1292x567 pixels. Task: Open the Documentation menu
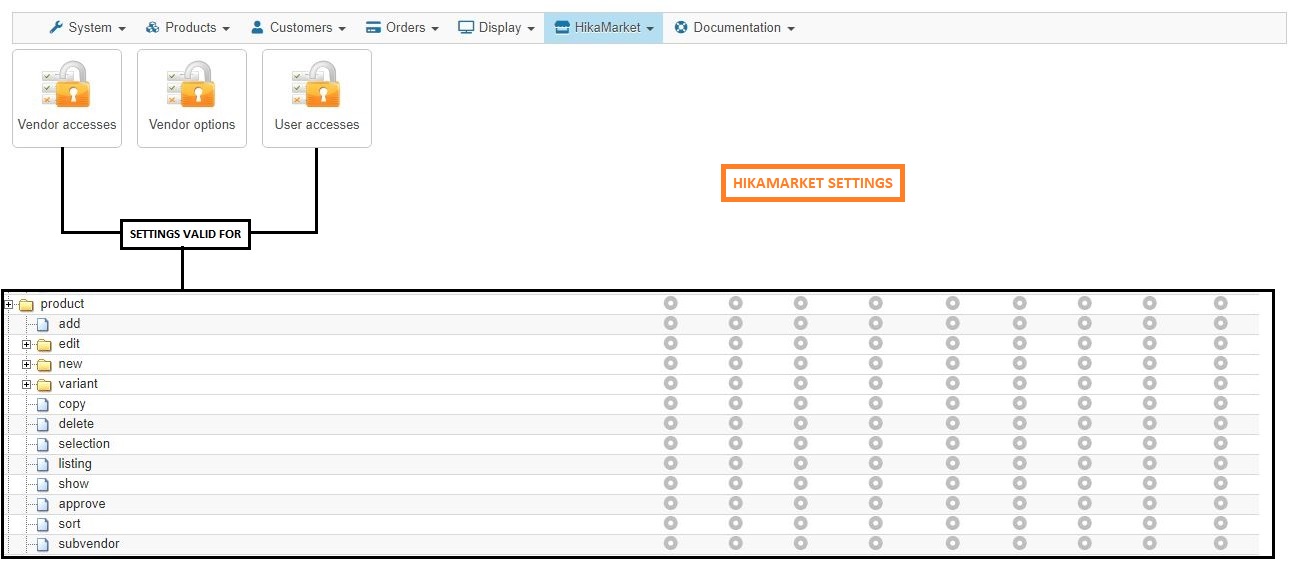(734, 28)
